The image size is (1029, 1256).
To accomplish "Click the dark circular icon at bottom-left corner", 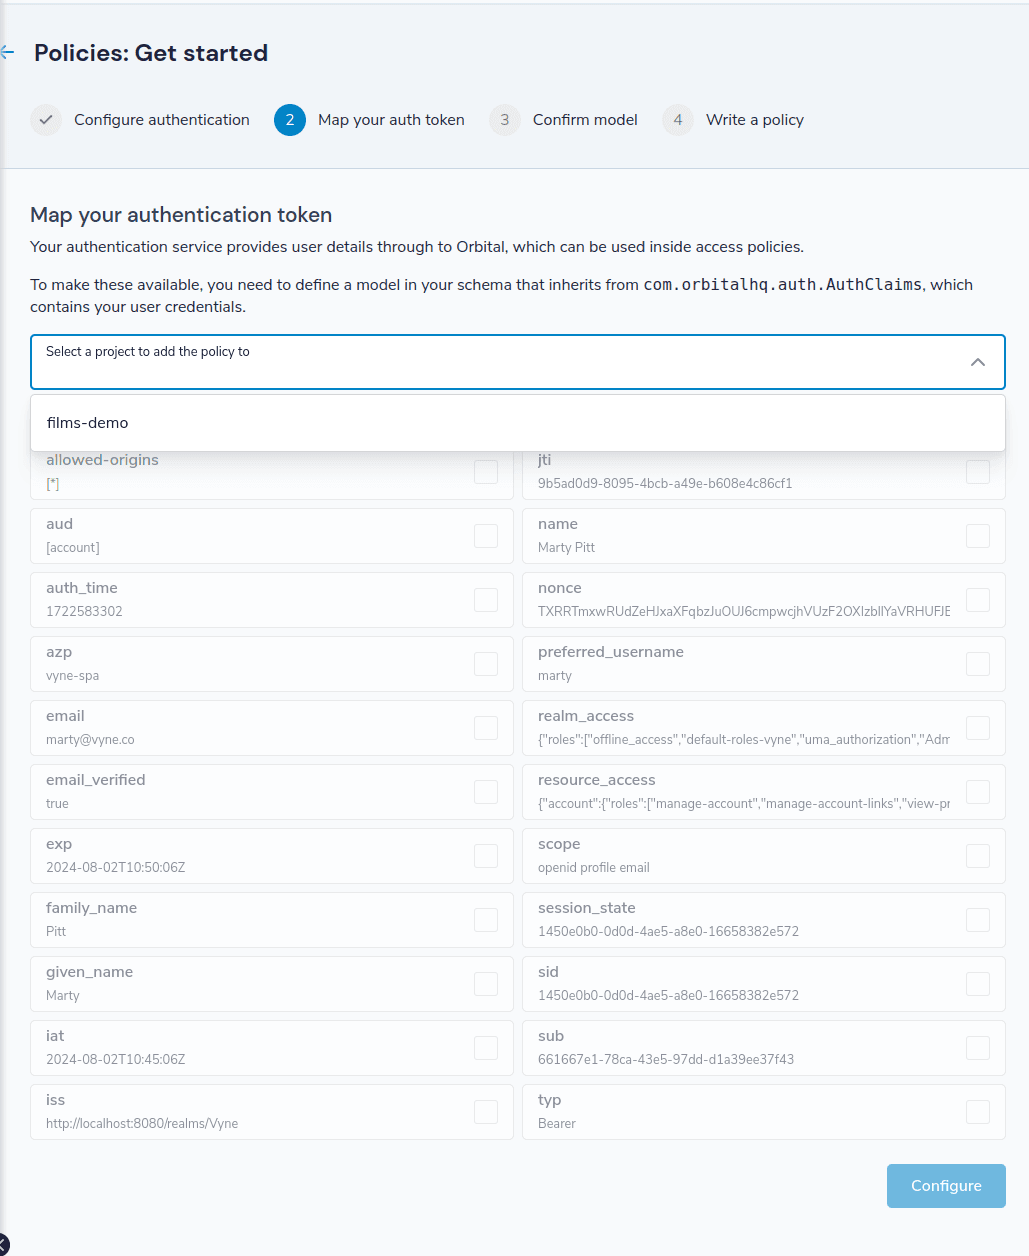I will click(2, 1246).
